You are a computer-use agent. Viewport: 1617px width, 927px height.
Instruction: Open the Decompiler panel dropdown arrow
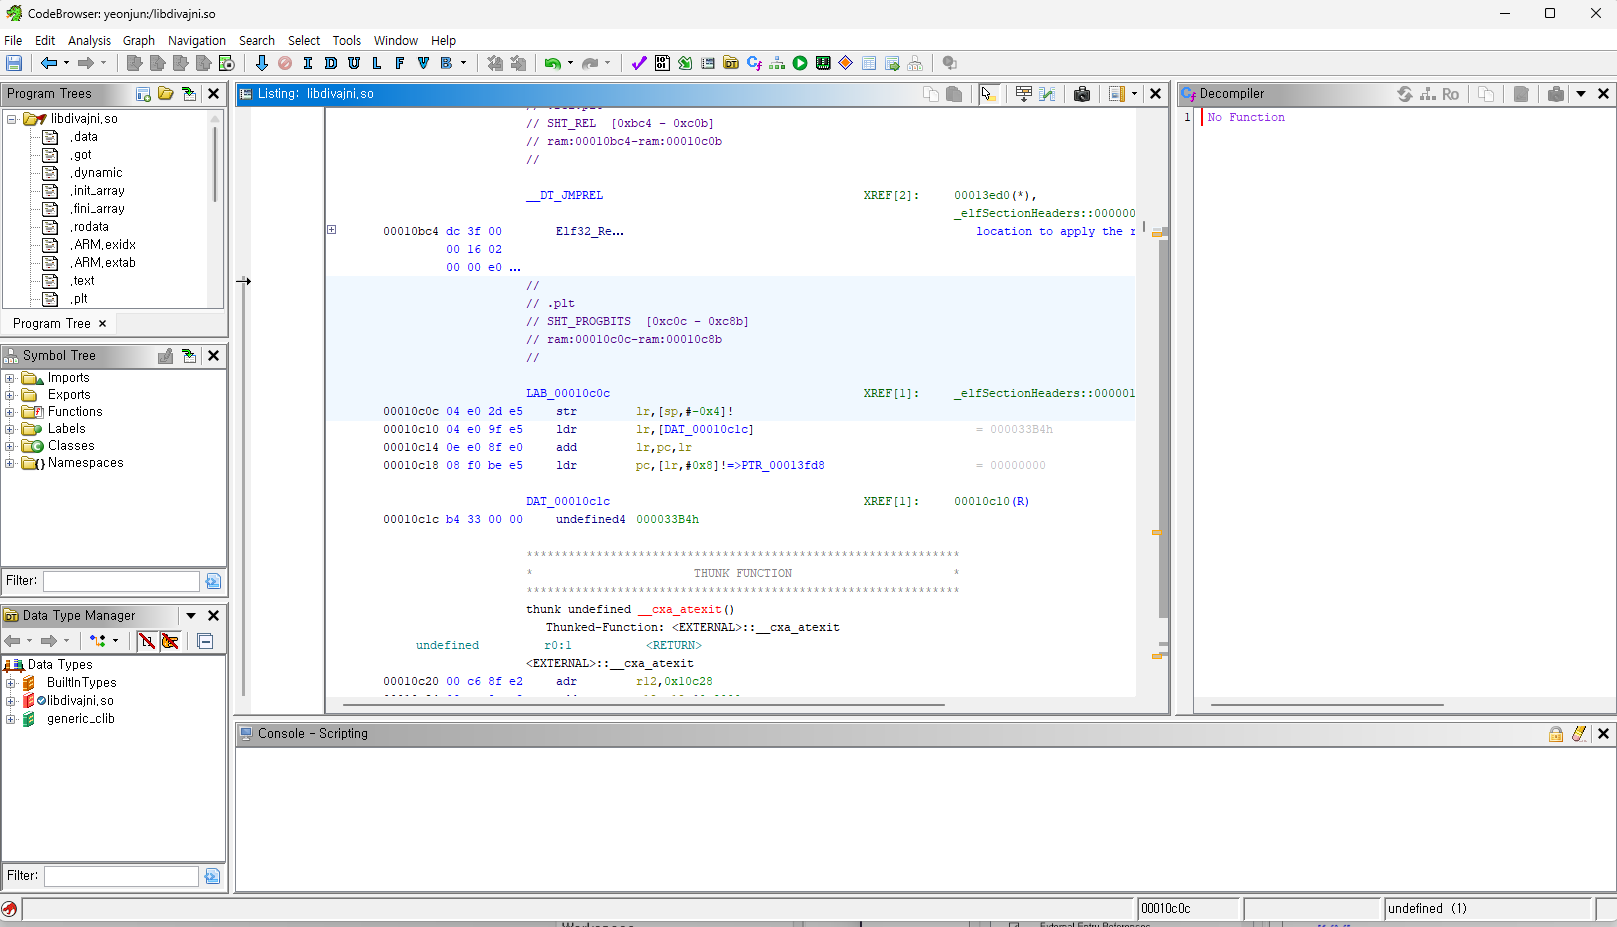click(1581, 94)
